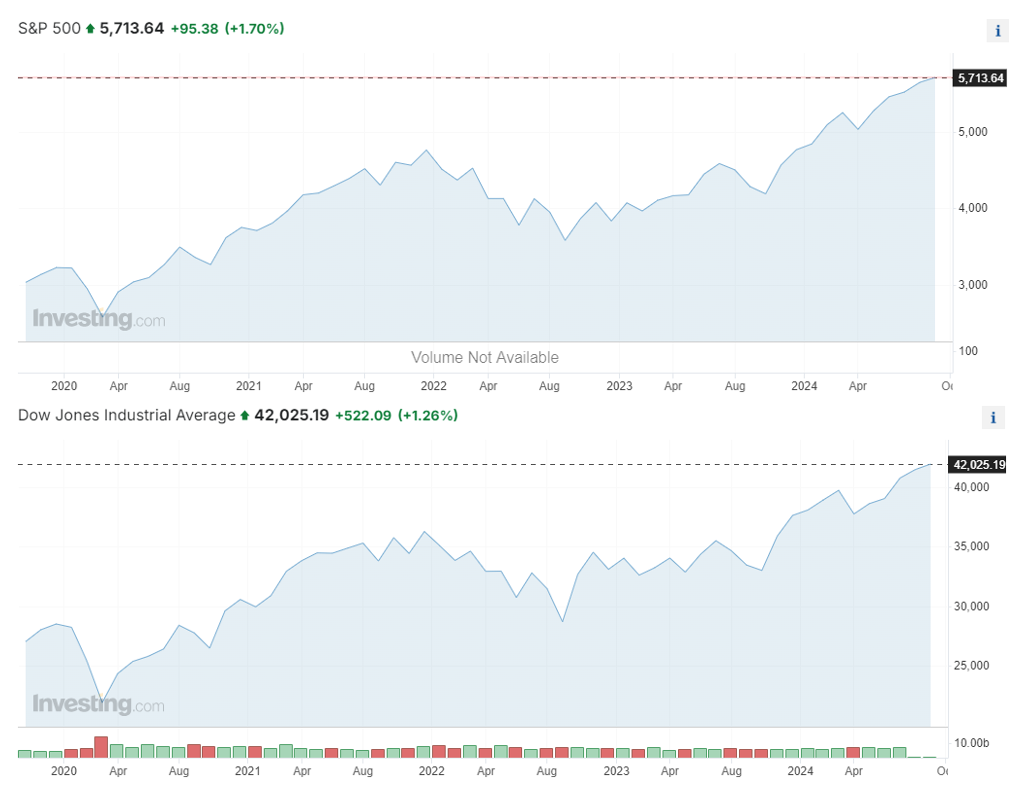
Task: Click the S&P 500 +95.38 change value
Action: tap(195, 29)
